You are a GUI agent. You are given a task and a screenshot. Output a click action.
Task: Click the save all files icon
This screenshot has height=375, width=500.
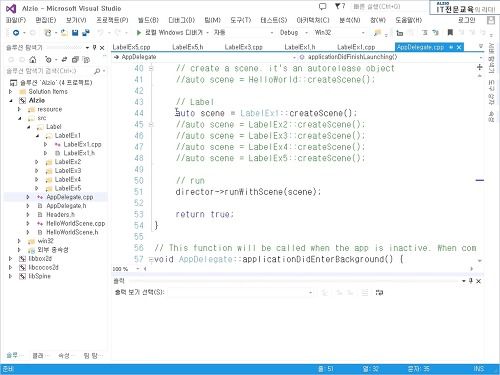(86, 33)
